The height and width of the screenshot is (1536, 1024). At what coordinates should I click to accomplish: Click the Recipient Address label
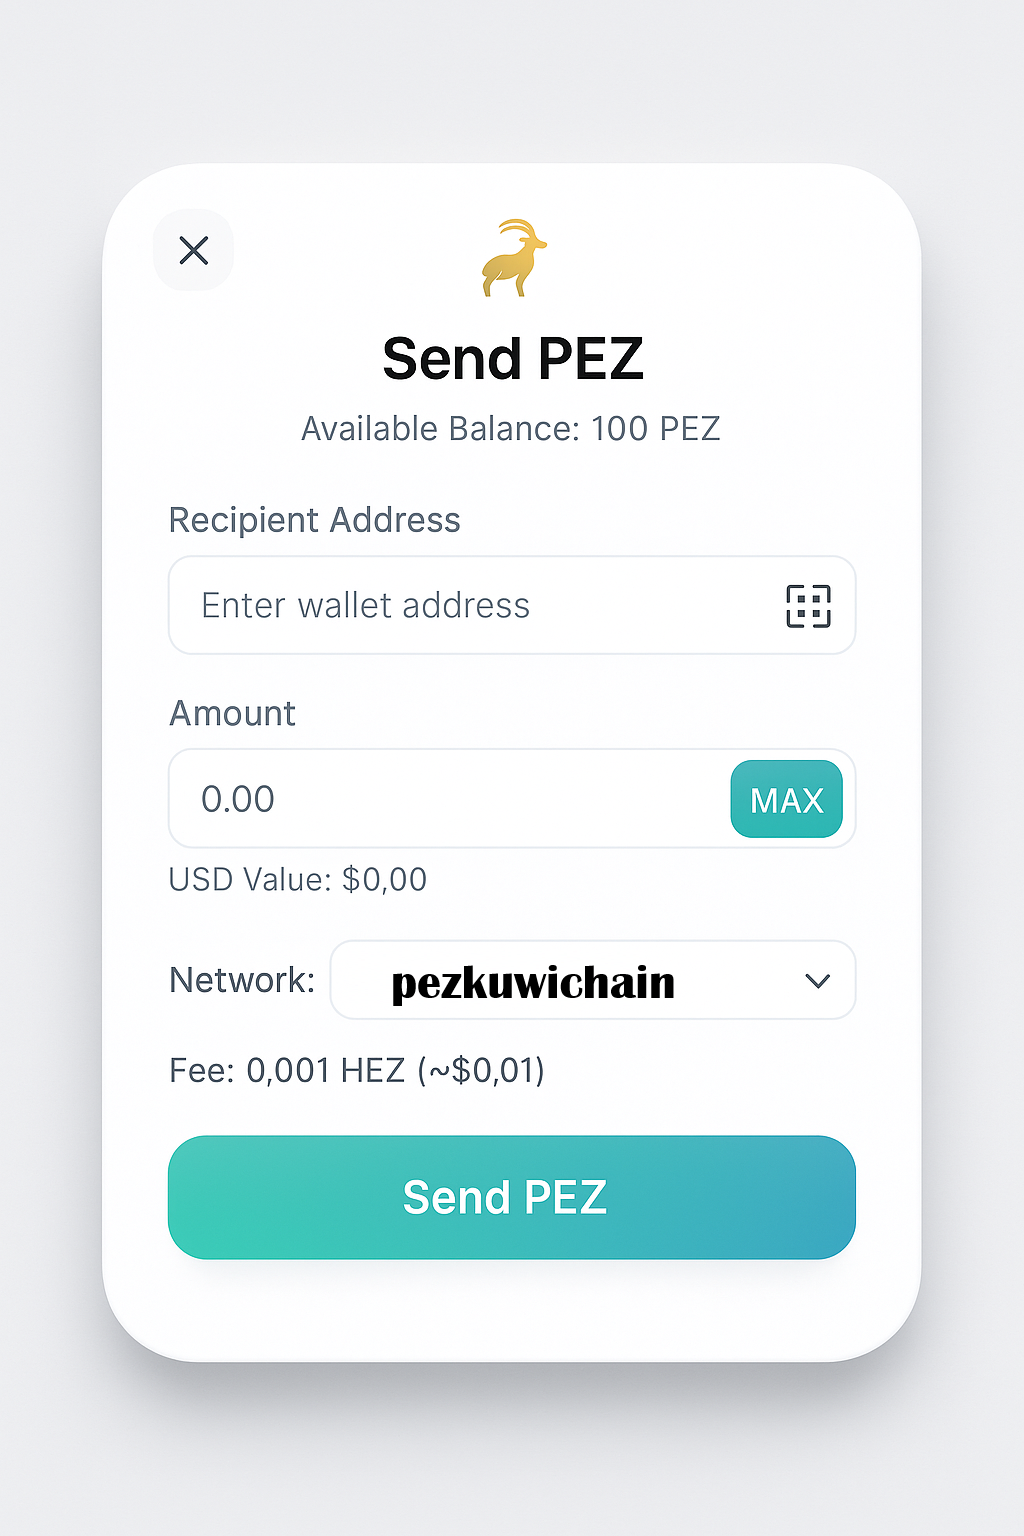click(314, 520)
